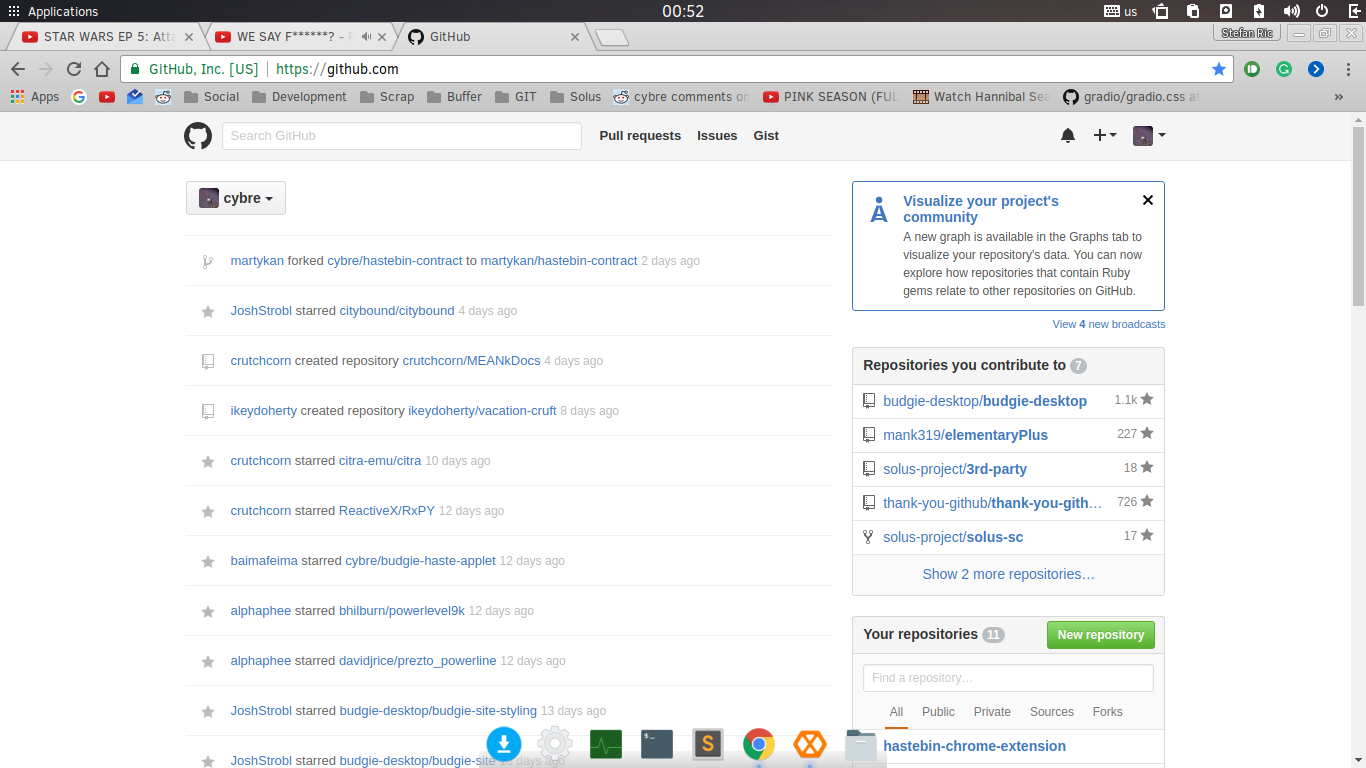Open the Solus bookmarks folder

pyautogui.click(x=575, y=97)
